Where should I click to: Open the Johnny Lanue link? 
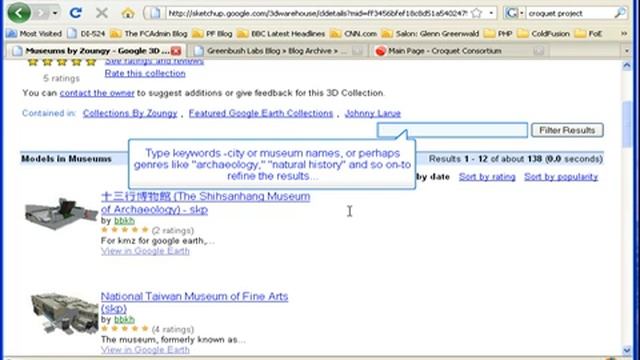pyautogui.click(x=373, y=113)
